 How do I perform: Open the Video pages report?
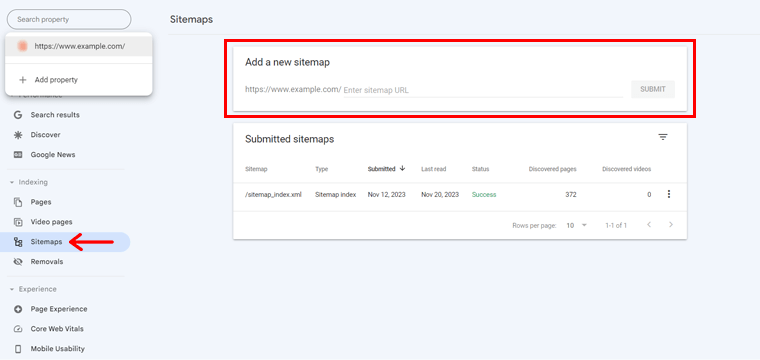pos(51,222)
